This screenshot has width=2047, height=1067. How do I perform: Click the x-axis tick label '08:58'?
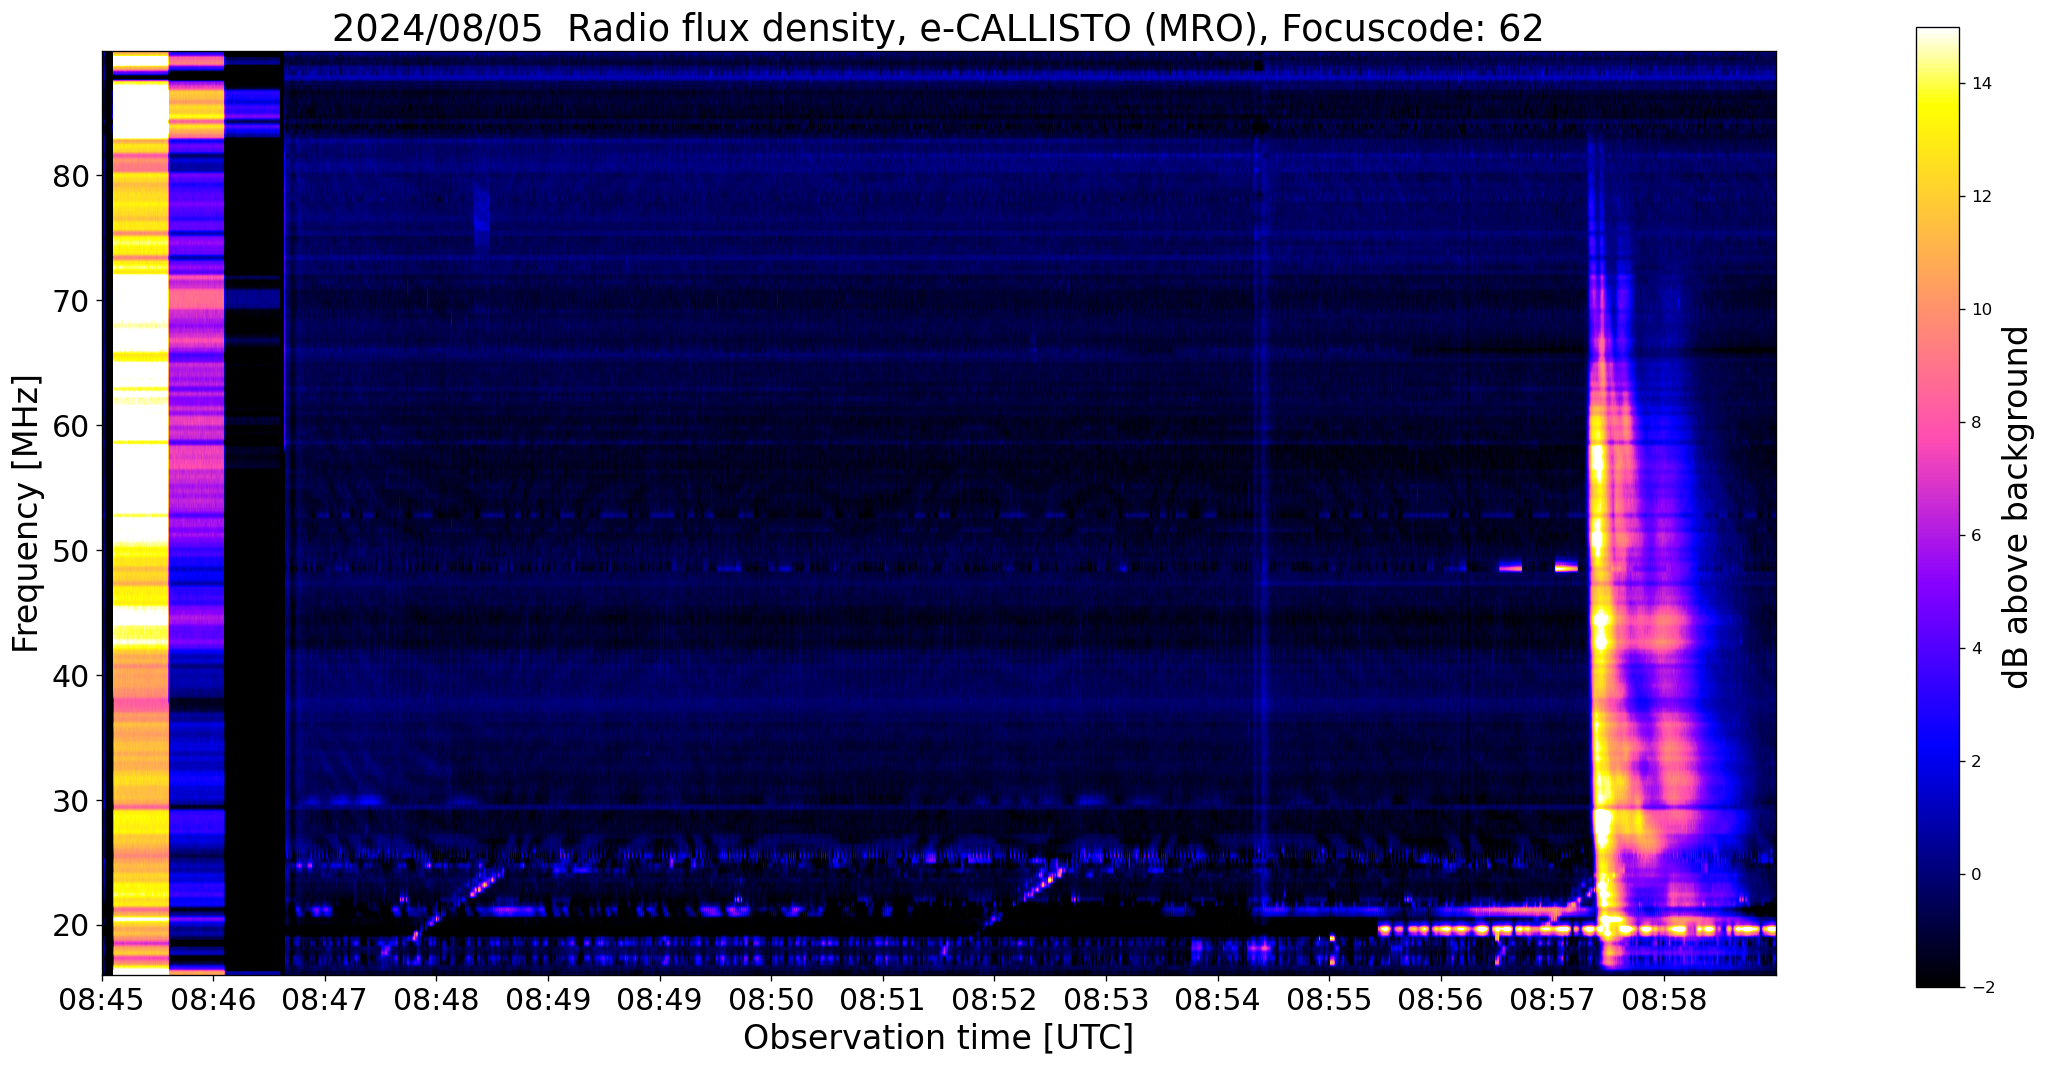[x=1664, y=999]
